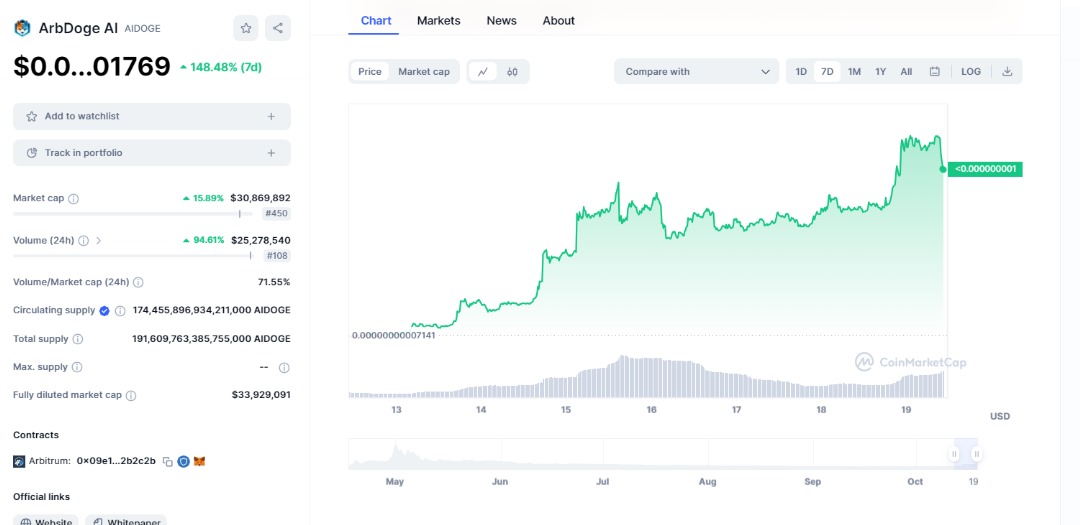Click info icon beside Max. supply value
Screen dimensions: 1080x525
[284, 368]
